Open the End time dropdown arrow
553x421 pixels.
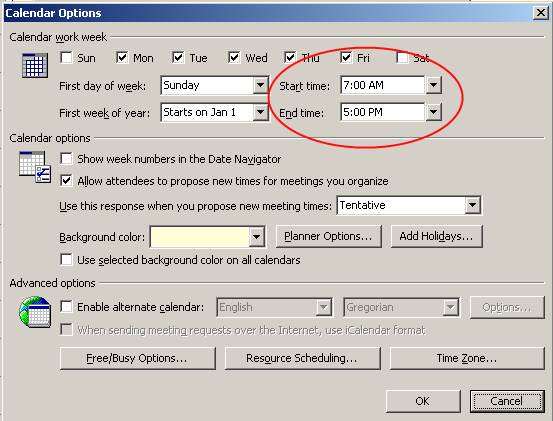tap(433, 112)
